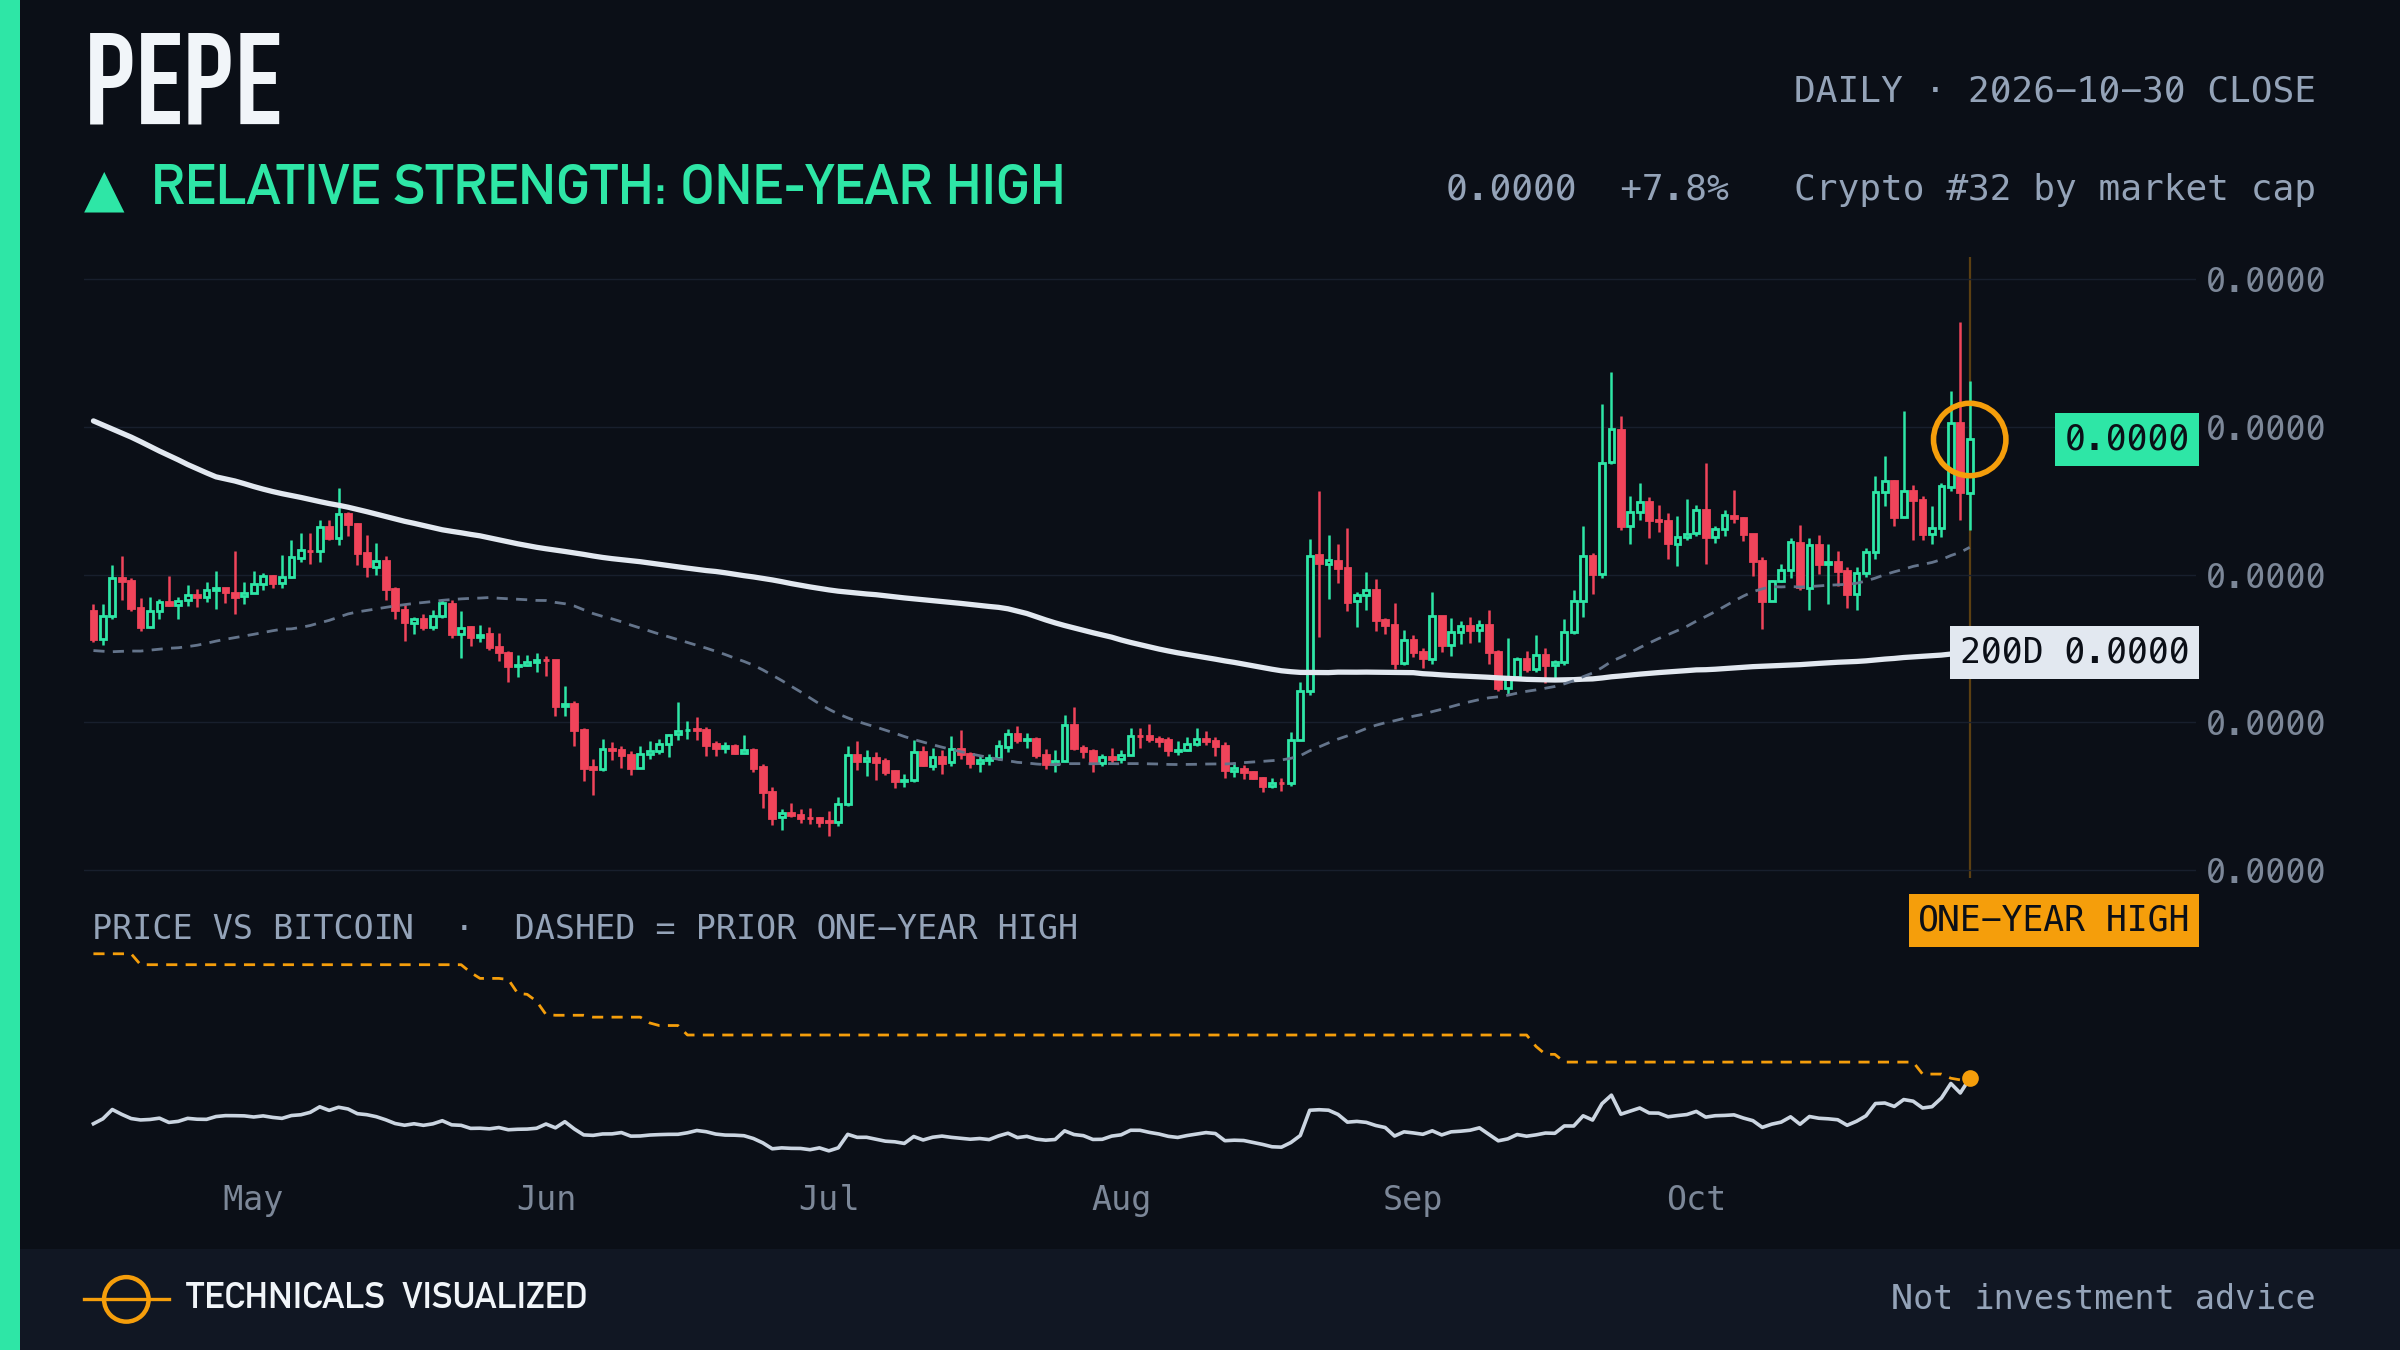Click the 'PRICE VS BITCOIN' panel label
This screenshot has height=1350, width=2400.
(253, 927)
